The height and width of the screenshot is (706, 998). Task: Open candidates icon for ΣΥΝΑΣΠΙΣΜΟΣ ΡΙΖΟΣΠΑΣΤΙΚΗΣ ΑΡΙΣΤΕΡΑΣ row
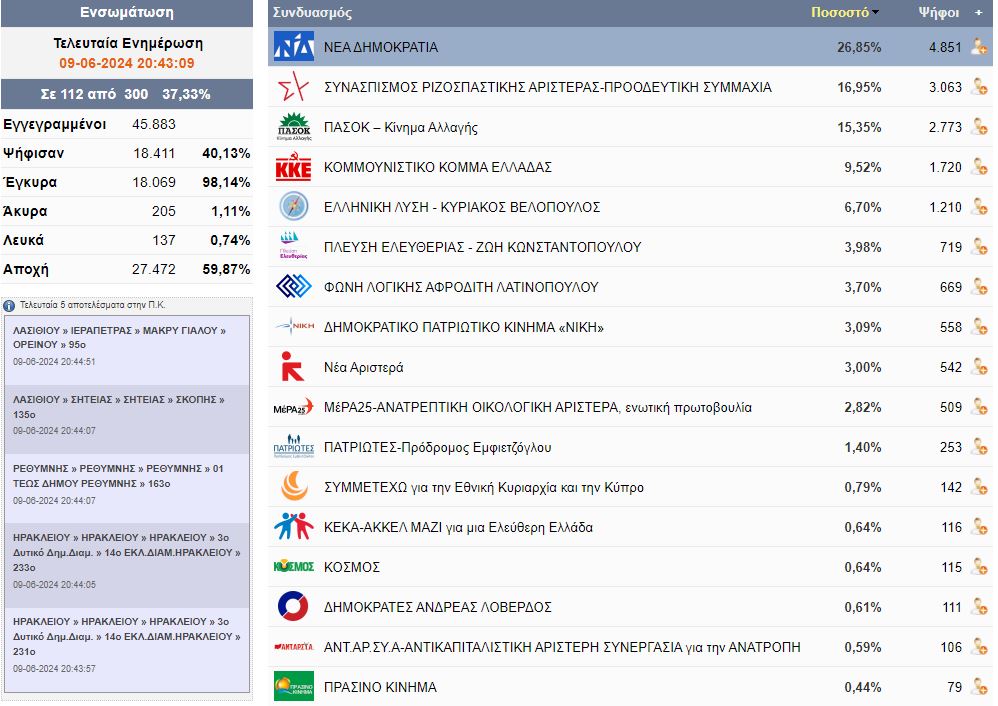tap(979, 87)
